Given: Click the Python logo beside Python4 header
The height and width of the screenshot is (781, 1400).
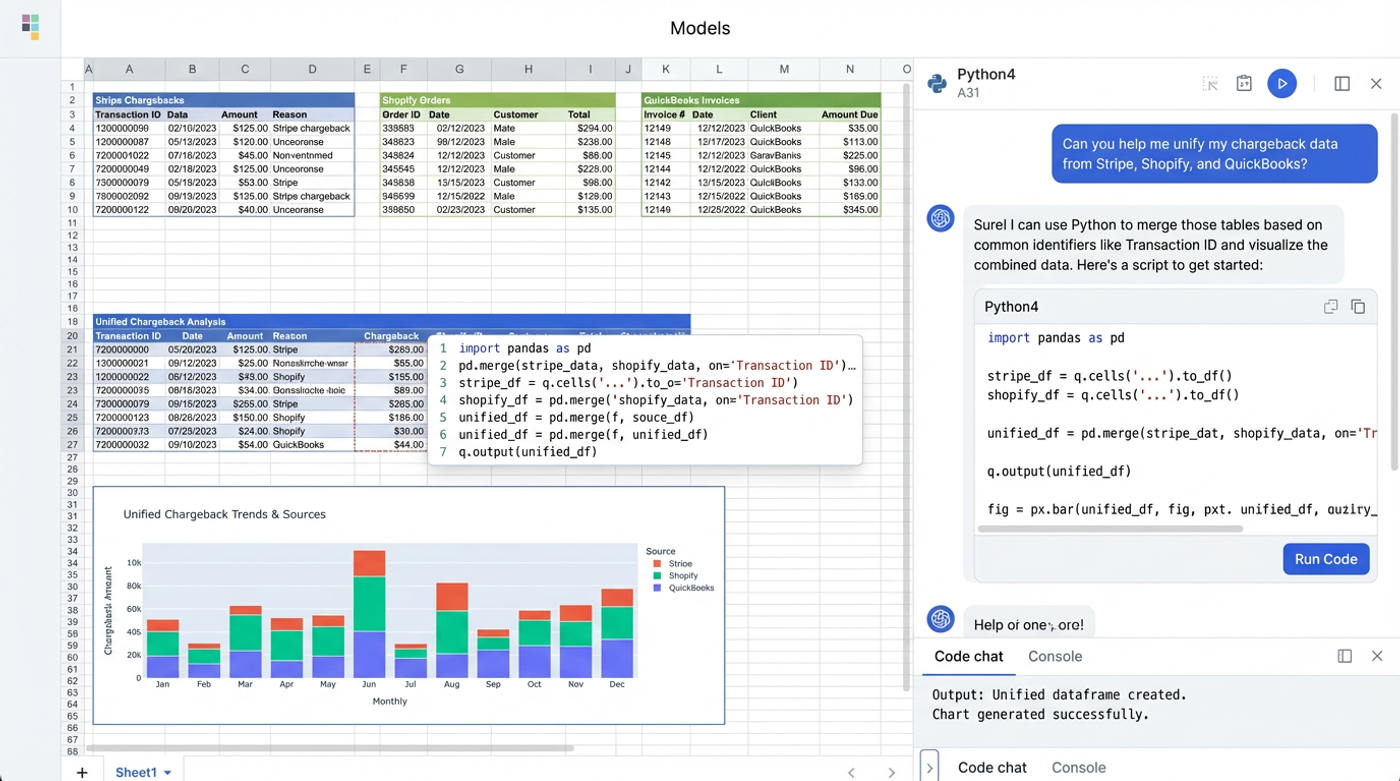Looking at the screenshot, I should pyautogui.click(x=937, y=84).
